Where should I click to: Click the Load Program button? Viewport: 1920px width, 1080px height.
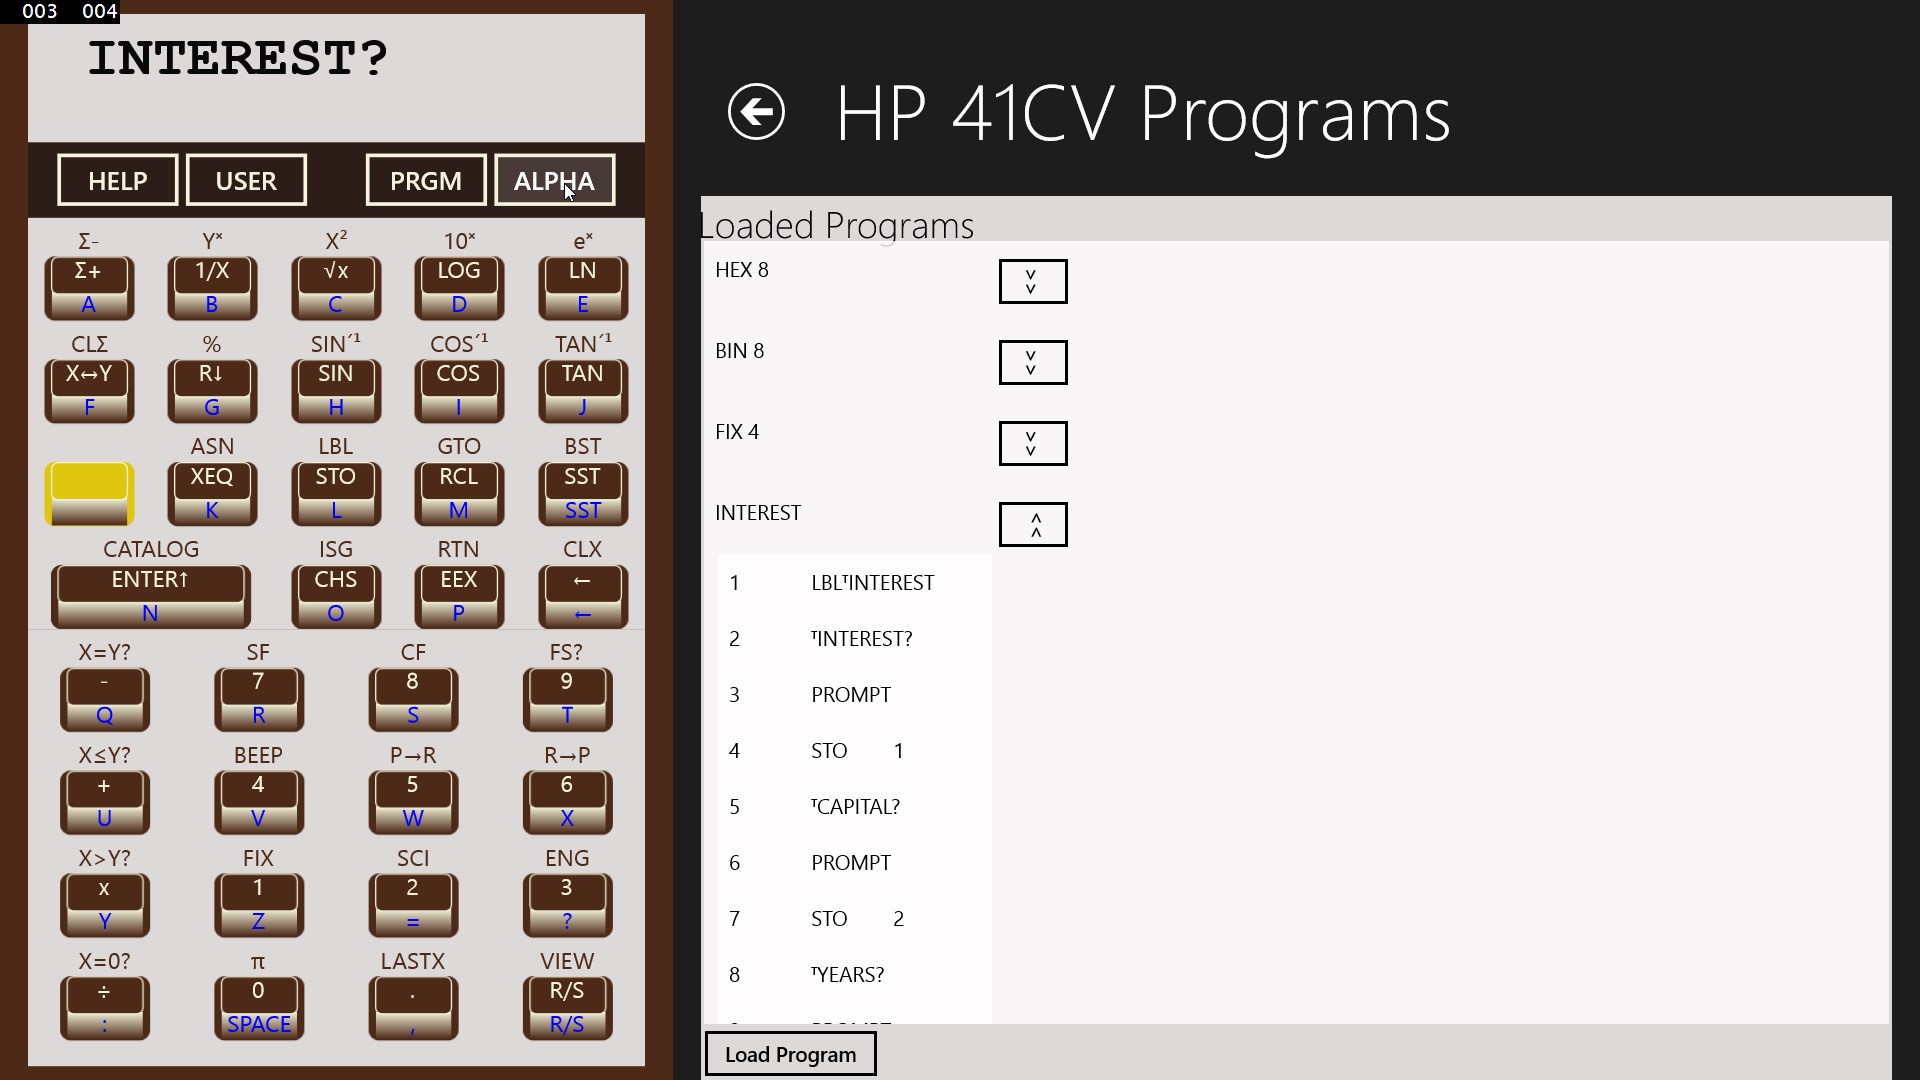[790, 1054]
